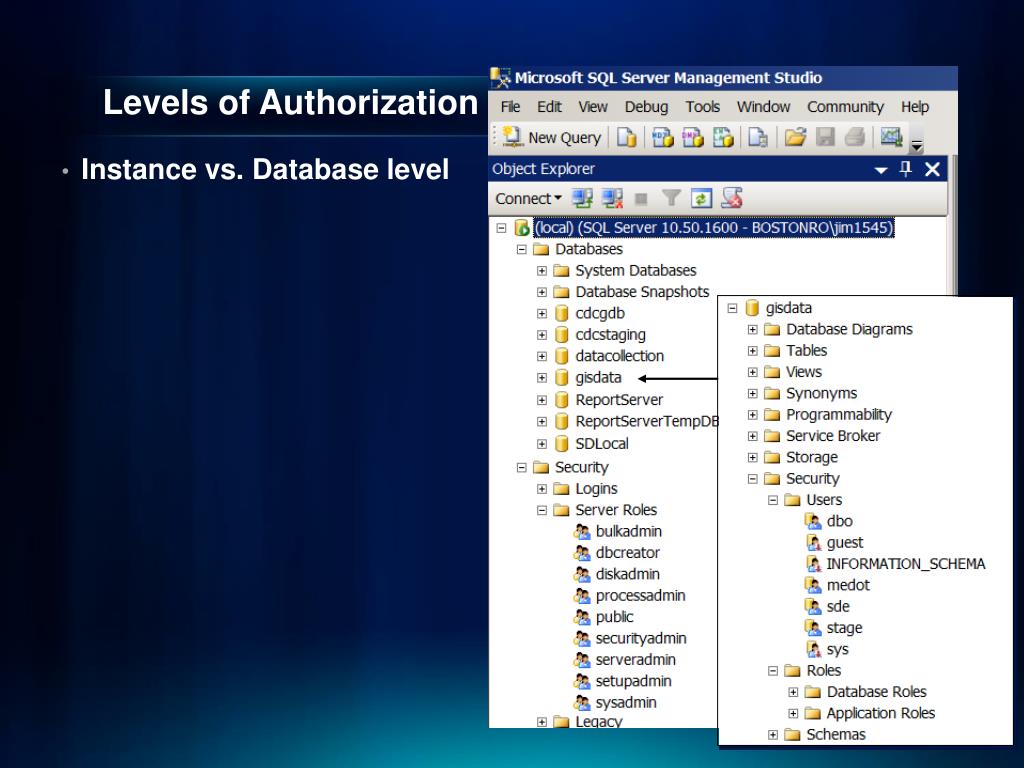
Task: Open the View menu
Action: click(592, 106)
